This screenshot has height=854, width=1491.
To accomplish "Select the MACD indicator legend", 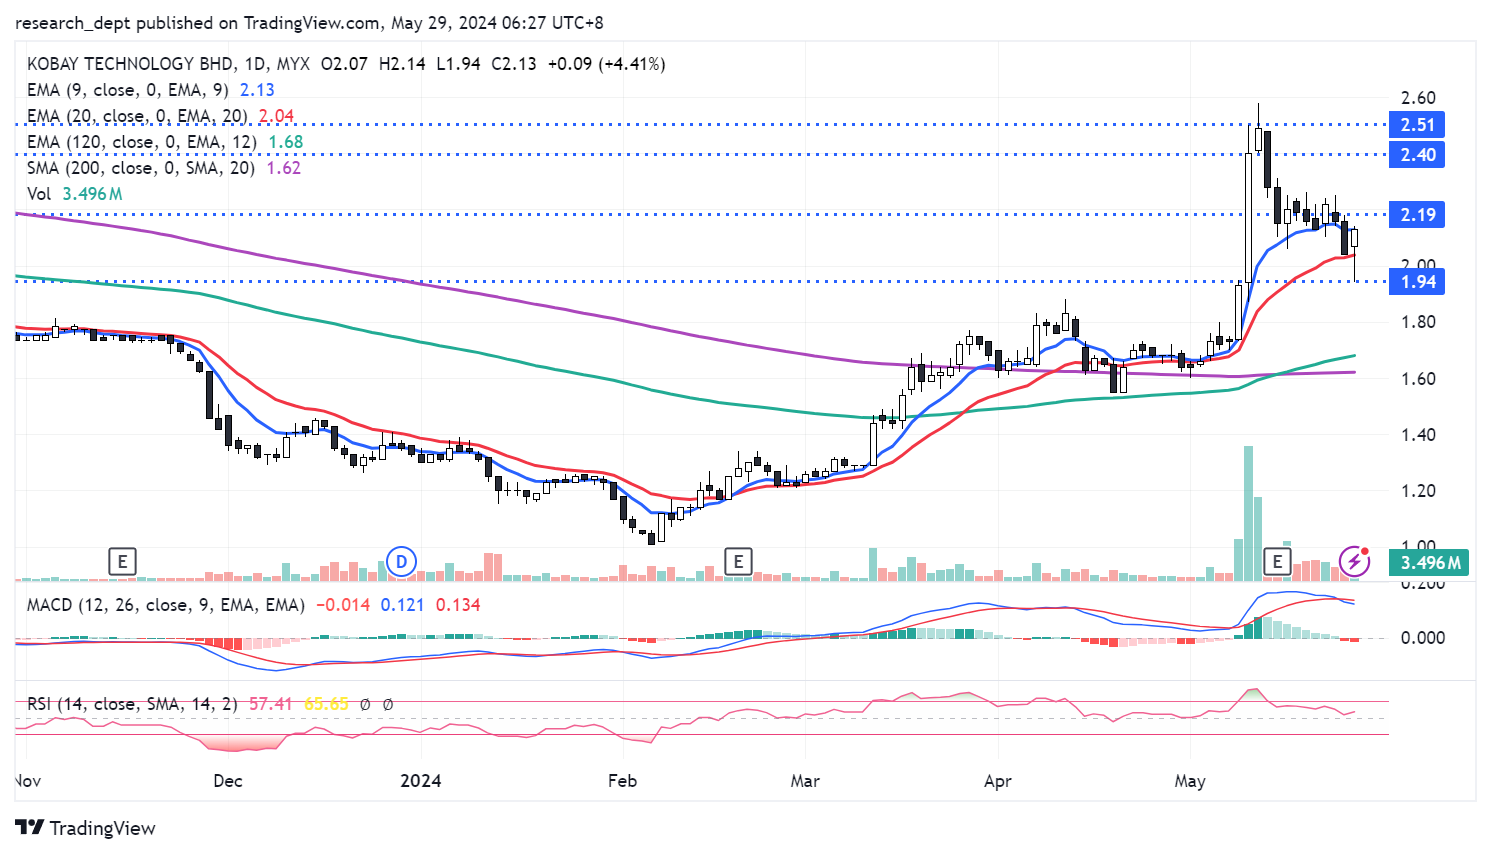I will click(165, 605).
